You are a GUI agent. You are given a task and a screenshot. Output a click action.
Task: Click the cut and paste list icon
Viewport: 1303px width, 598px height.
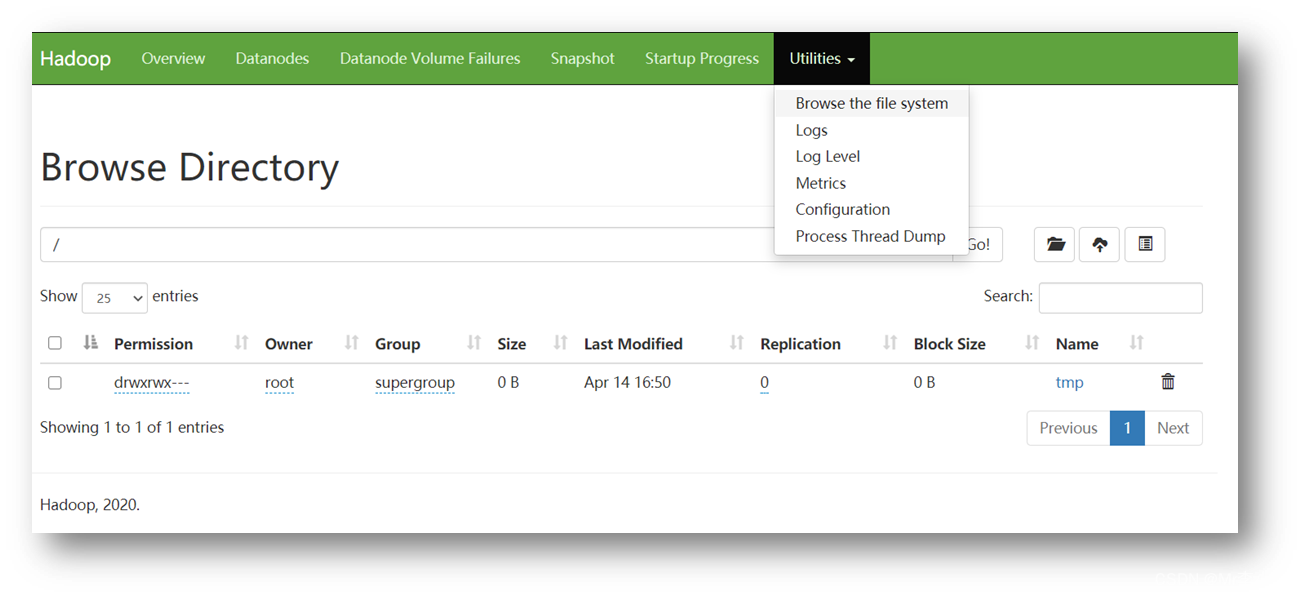(x=1145, y=244)
